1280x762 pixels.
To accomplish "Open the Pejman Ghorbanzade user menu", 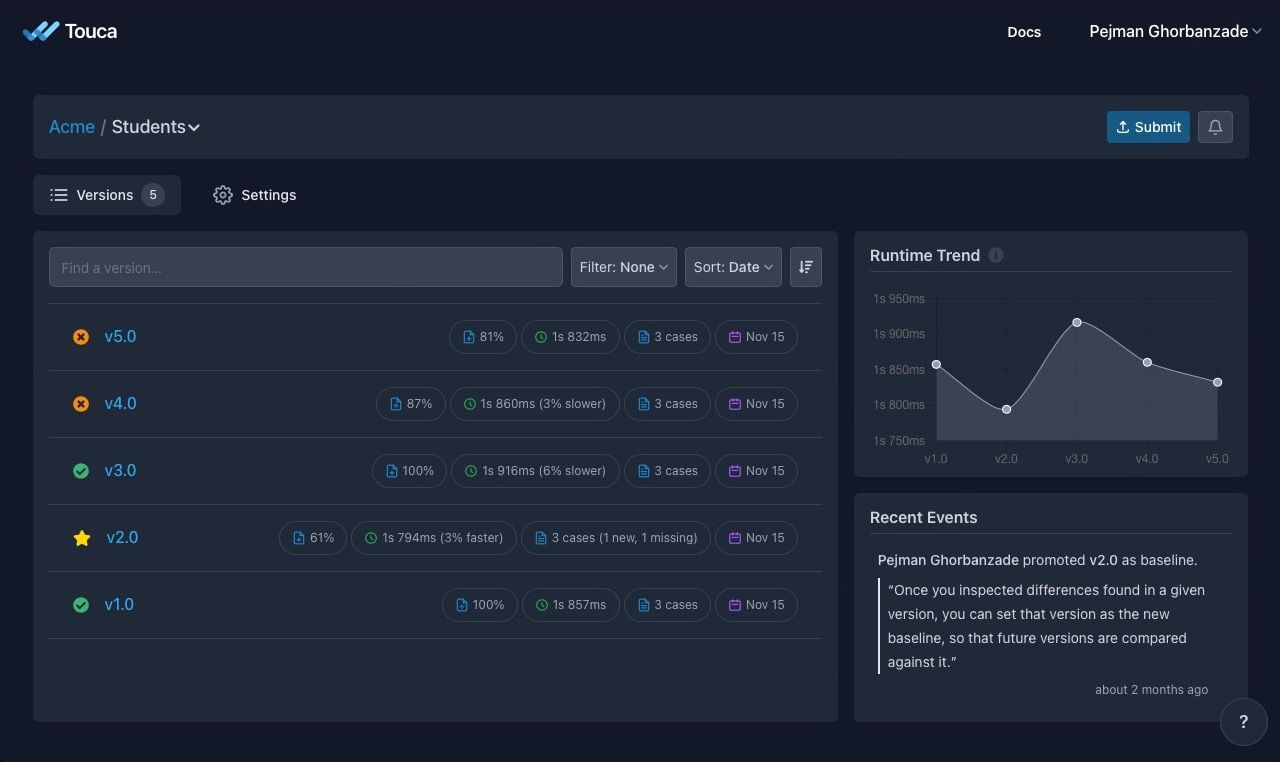I will point(1176,31).
